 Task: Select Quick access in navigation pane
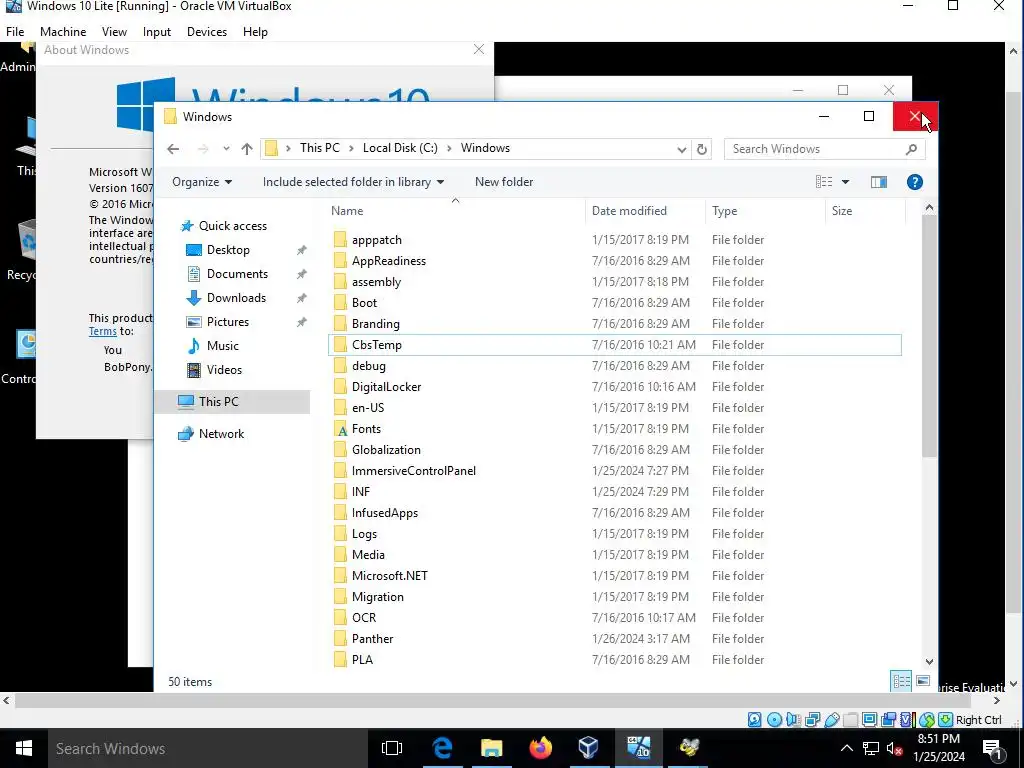(232, 226)
